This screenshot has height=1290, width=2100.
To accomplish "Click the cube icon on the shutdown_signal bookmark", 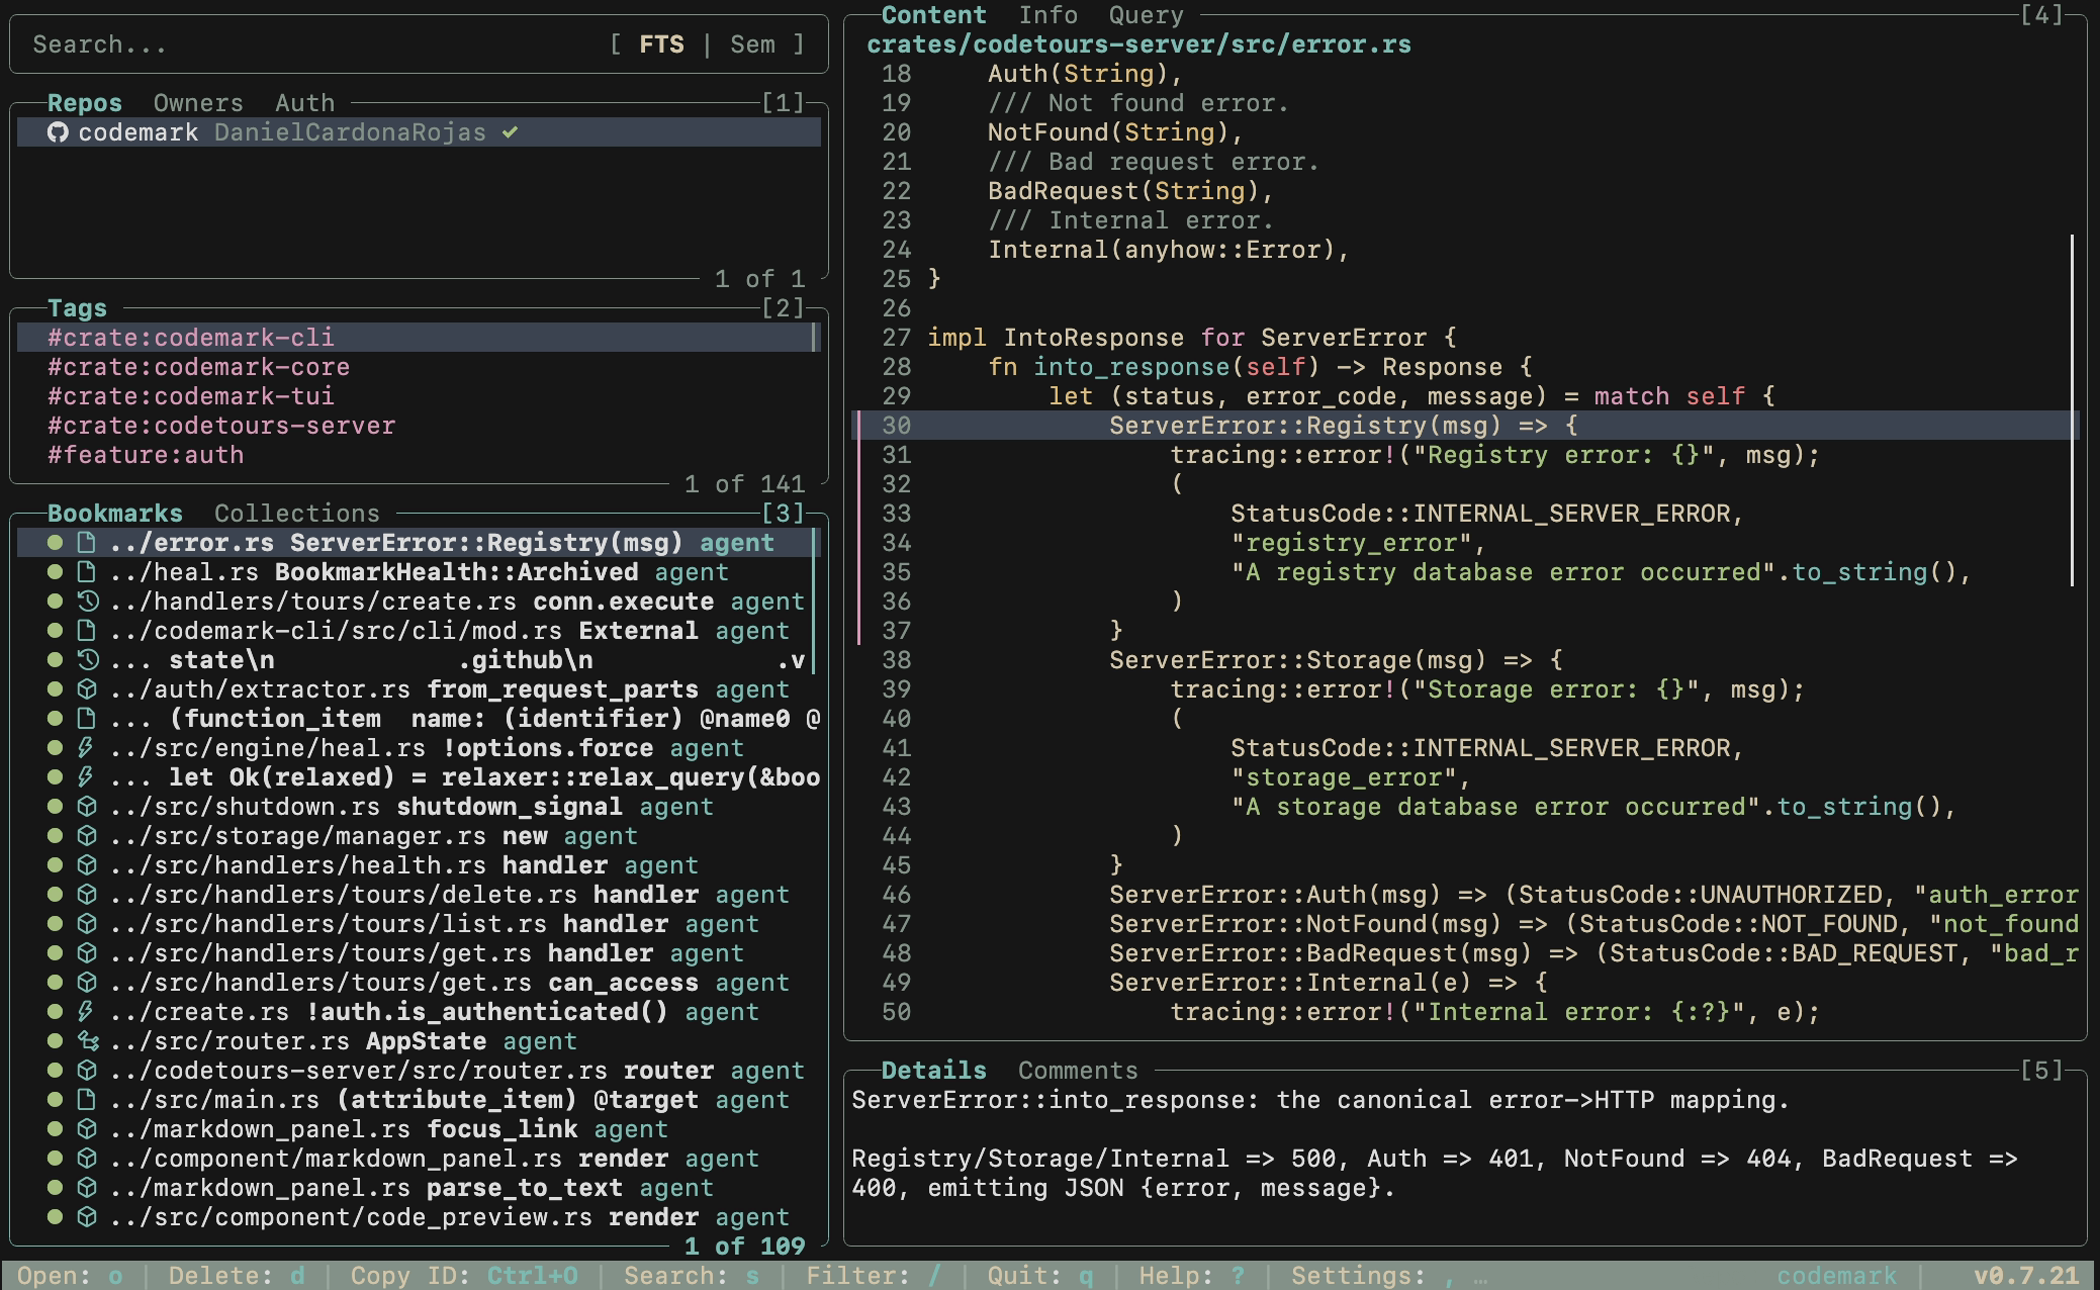I will tap(87, 807).
